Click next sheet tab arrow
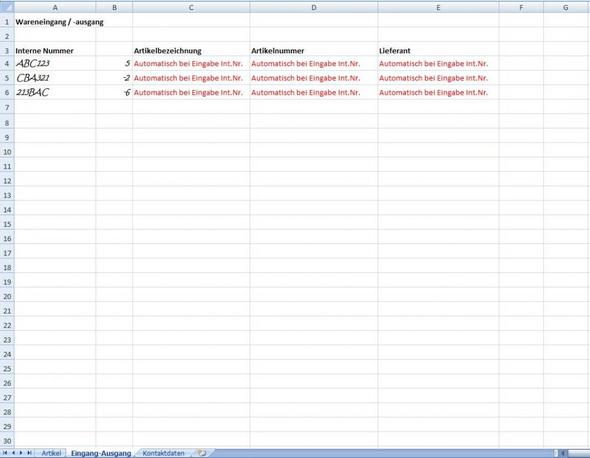590x458 pixels. 21,453
